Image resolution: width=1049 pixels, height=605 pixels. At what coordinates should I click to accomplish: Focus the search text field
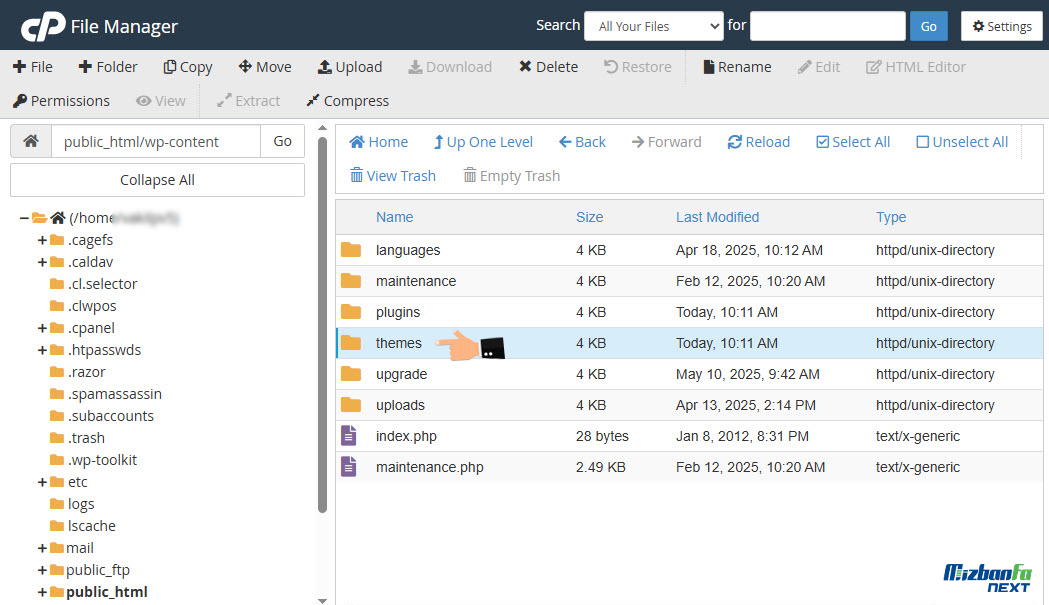tap(828, 26)
